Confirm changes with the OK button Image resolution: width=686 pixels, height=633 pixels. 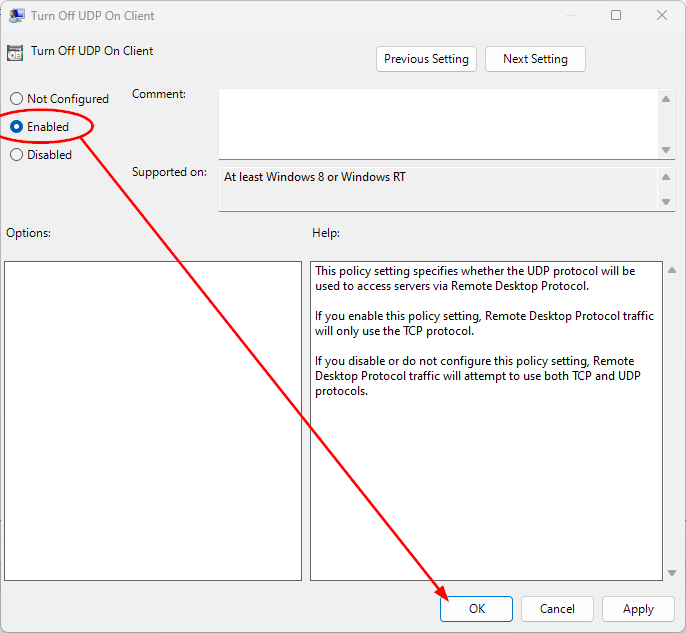(476, 608)
